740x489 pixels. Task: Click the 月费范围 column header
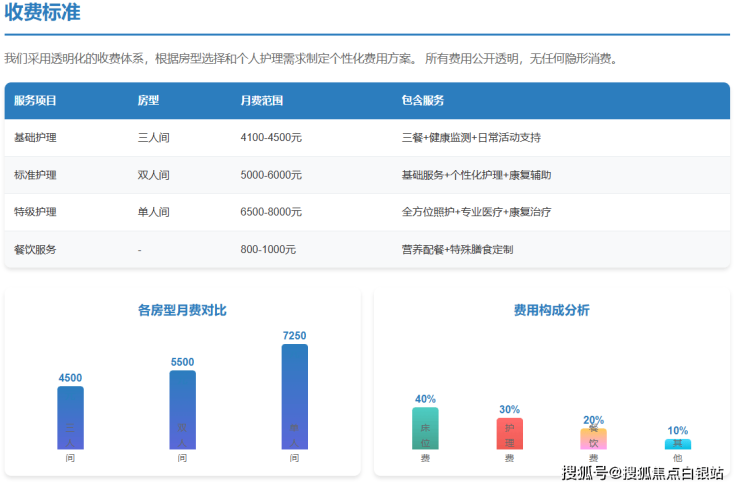pyautogui.click(x=262, y=101)
